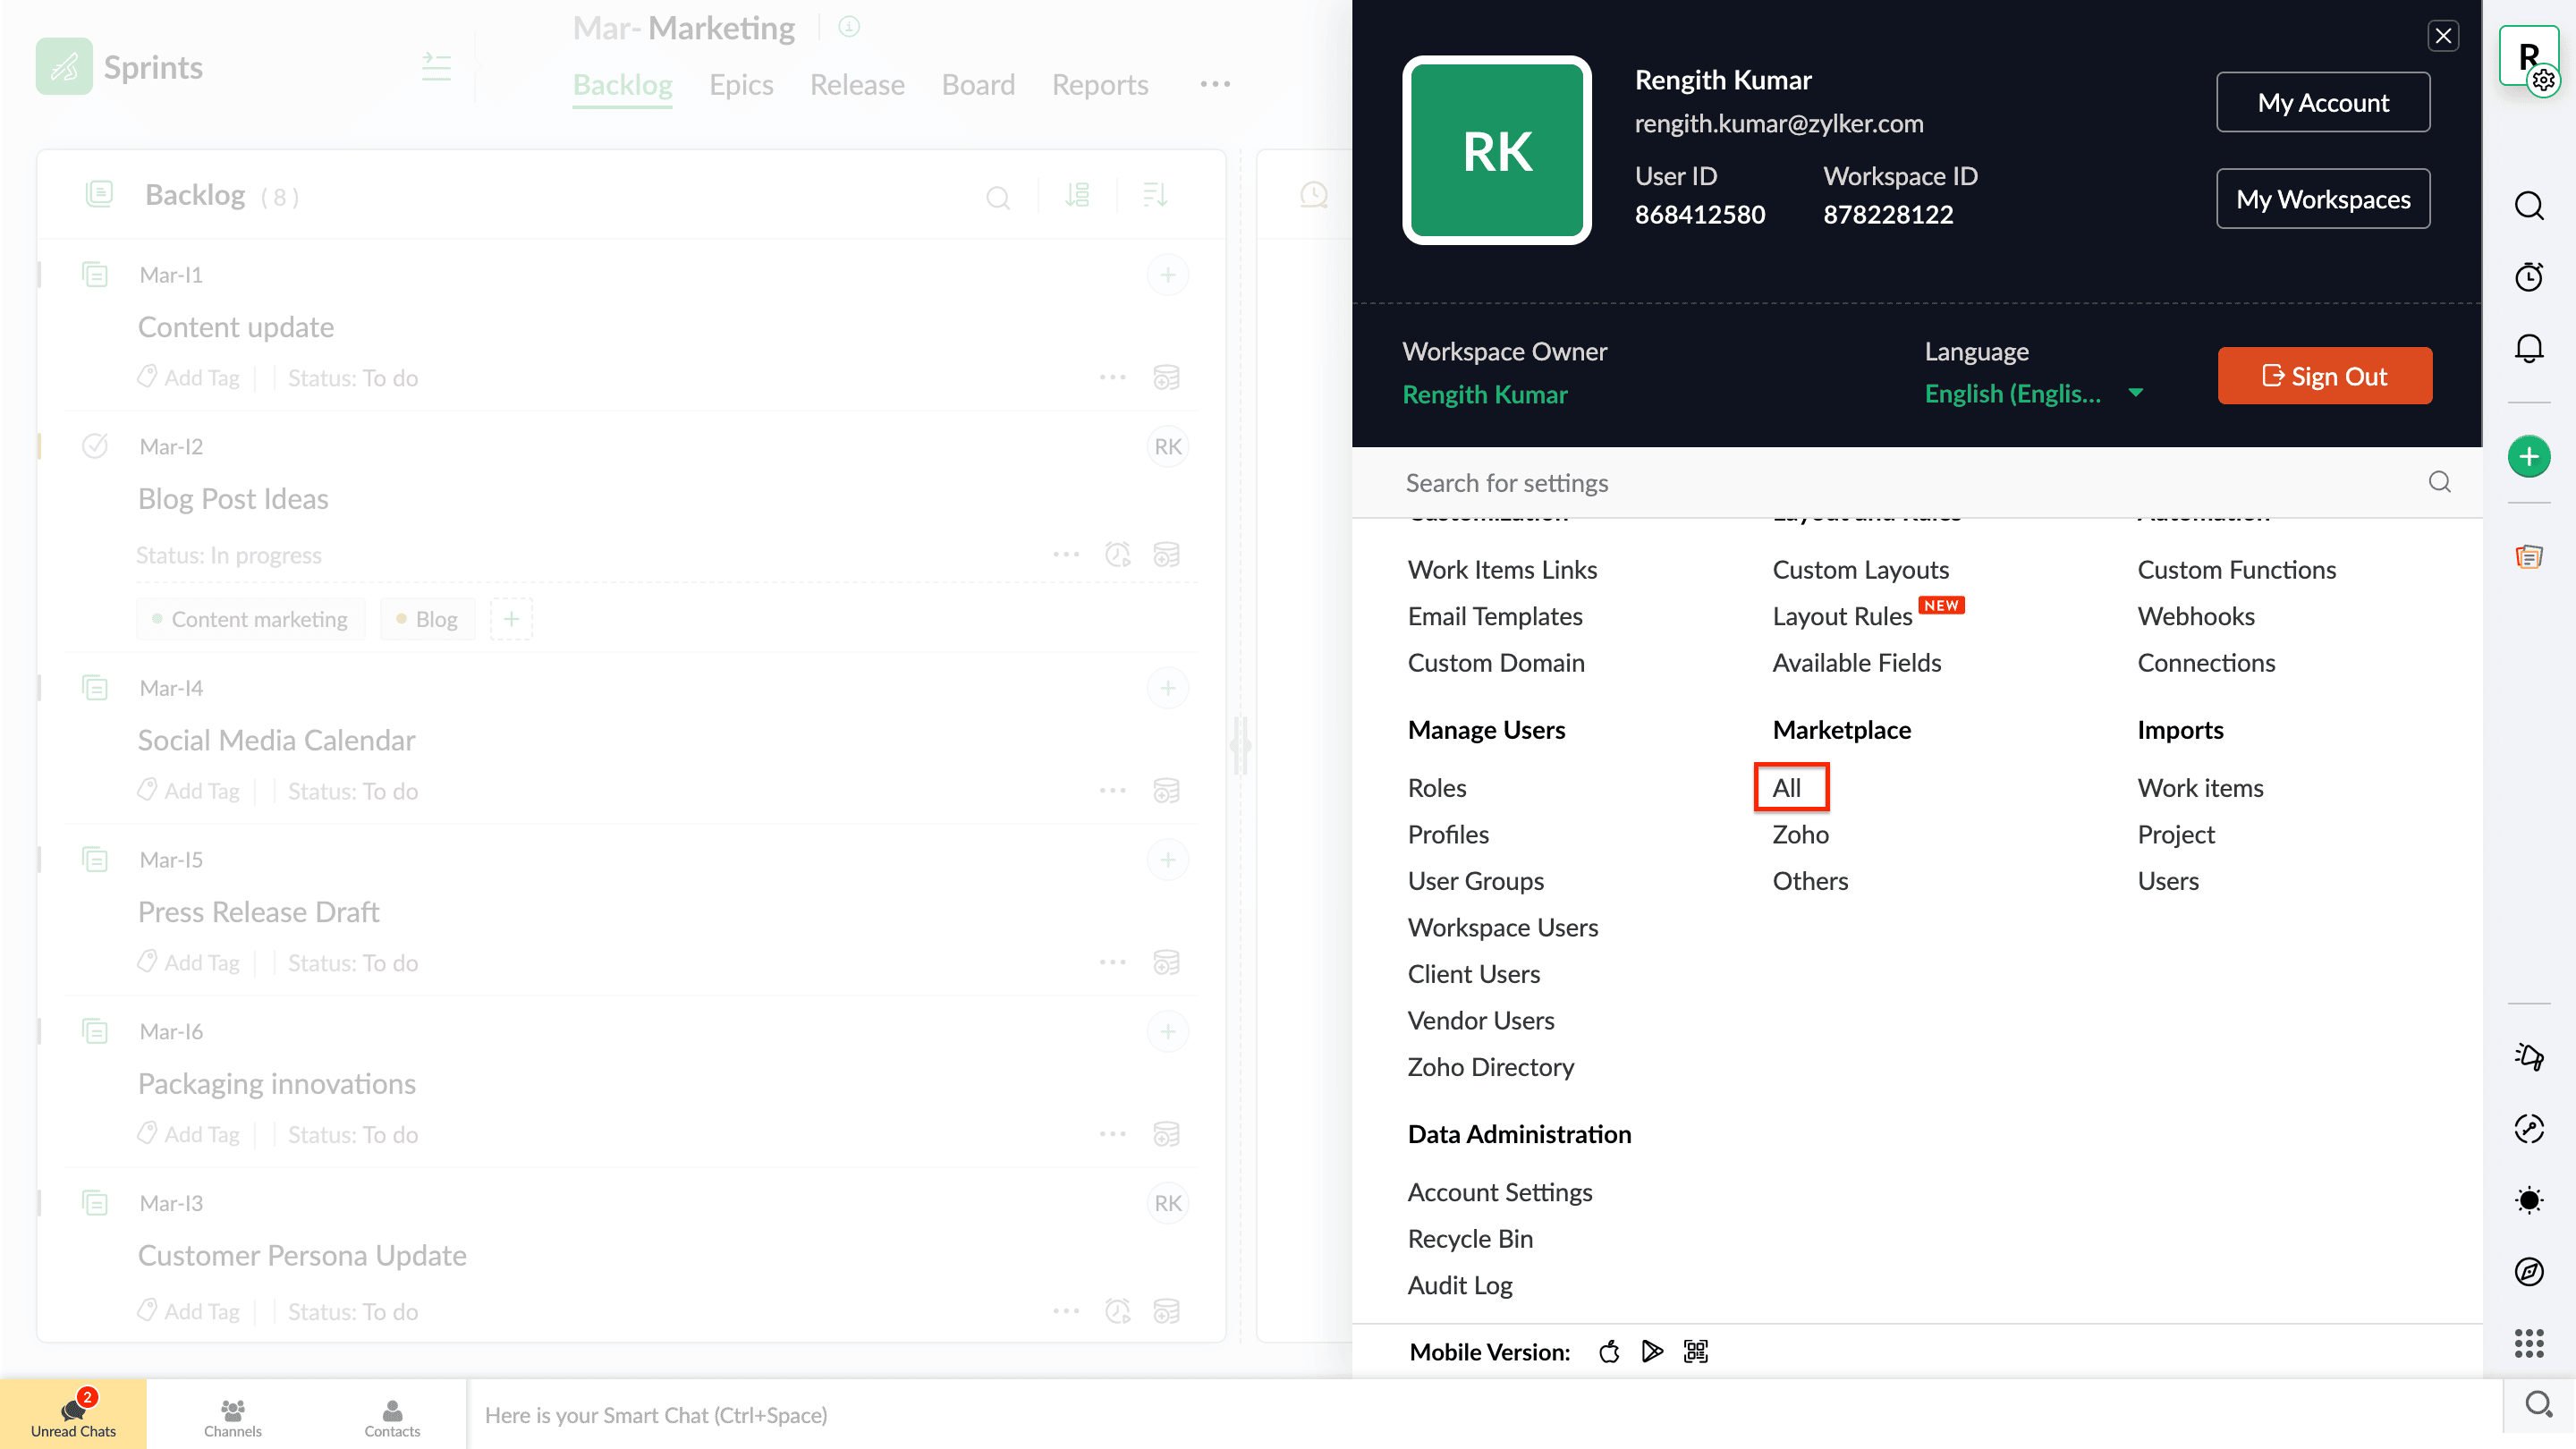Close the profile settings panel

click(2443, 36)
